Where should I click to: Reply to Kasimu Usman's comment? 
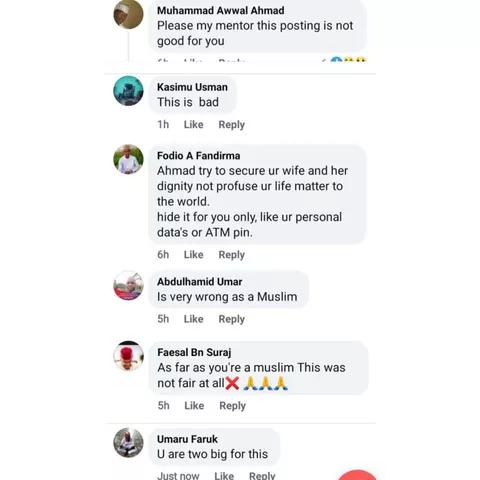click(x=232, y=125)
